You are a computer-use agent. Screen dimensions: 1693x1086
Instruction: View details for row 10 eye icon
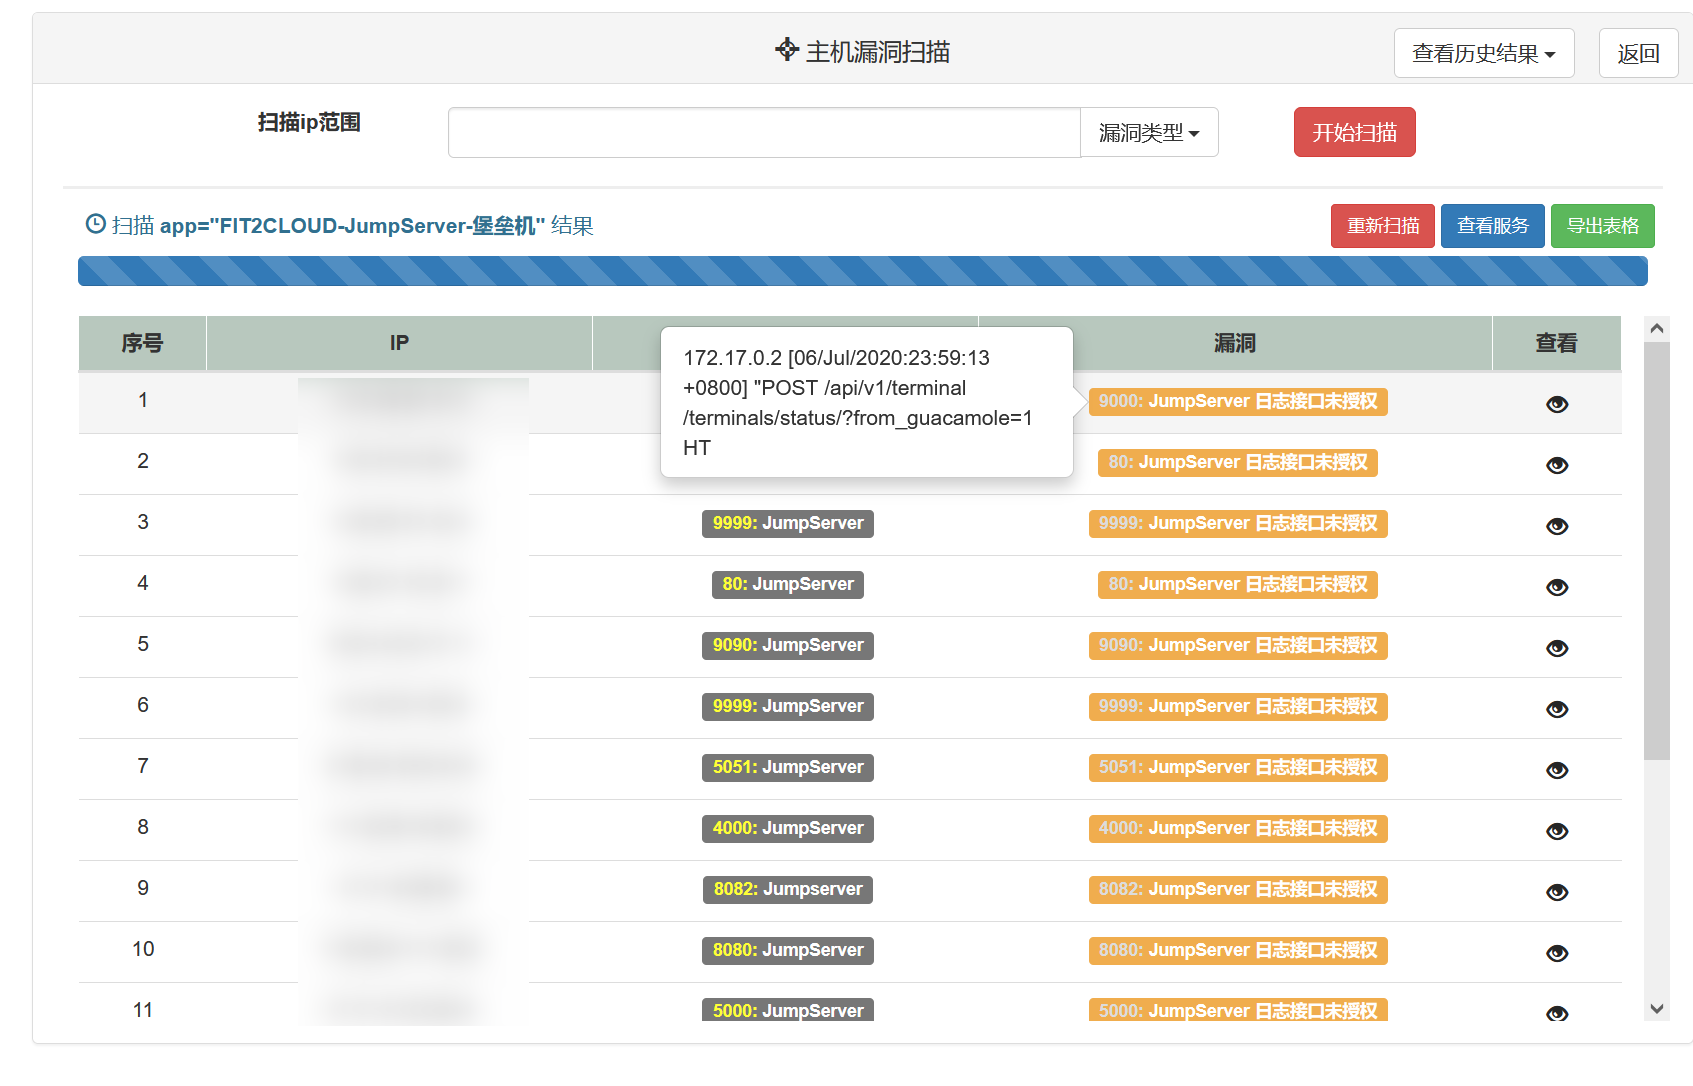1556,953
